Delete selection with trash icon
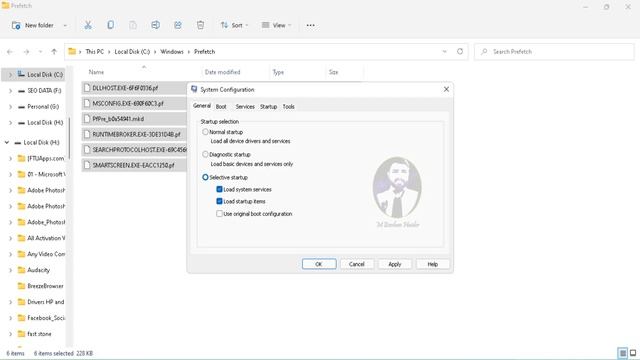This screenshot has width=640, height=360. [x=200, y=25]
